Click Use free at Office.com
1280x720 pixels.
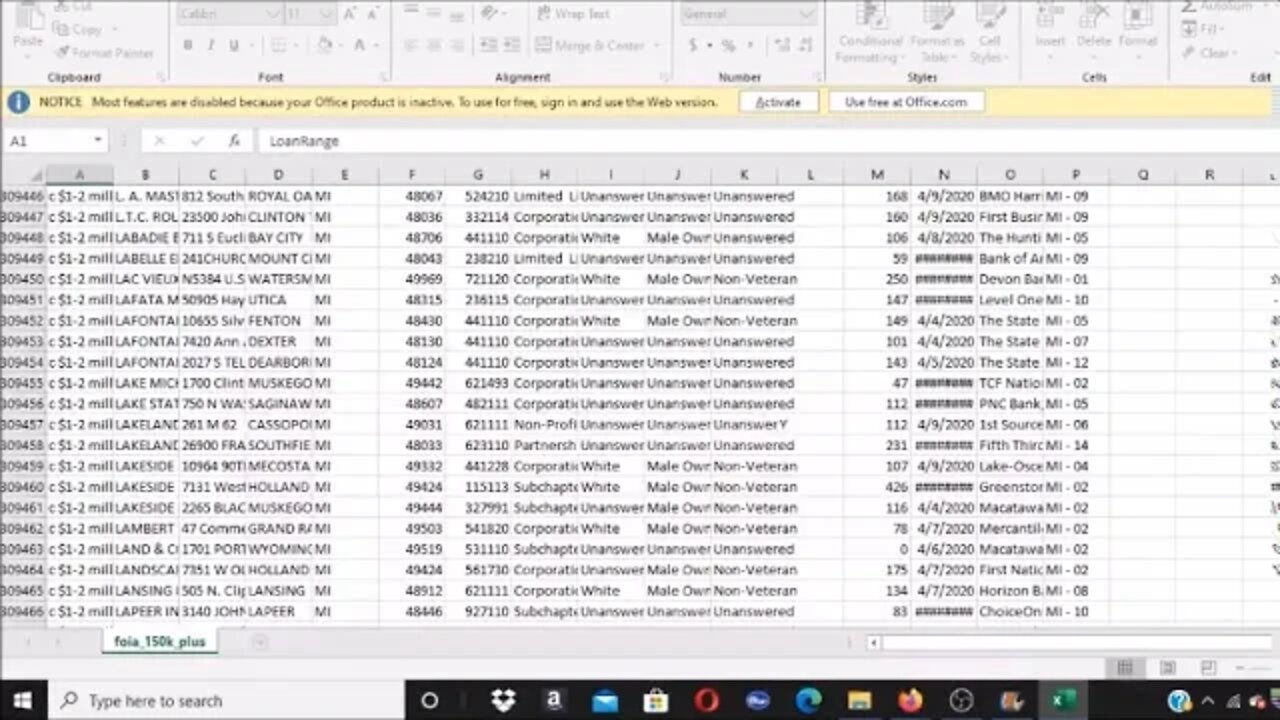point(906,102)
